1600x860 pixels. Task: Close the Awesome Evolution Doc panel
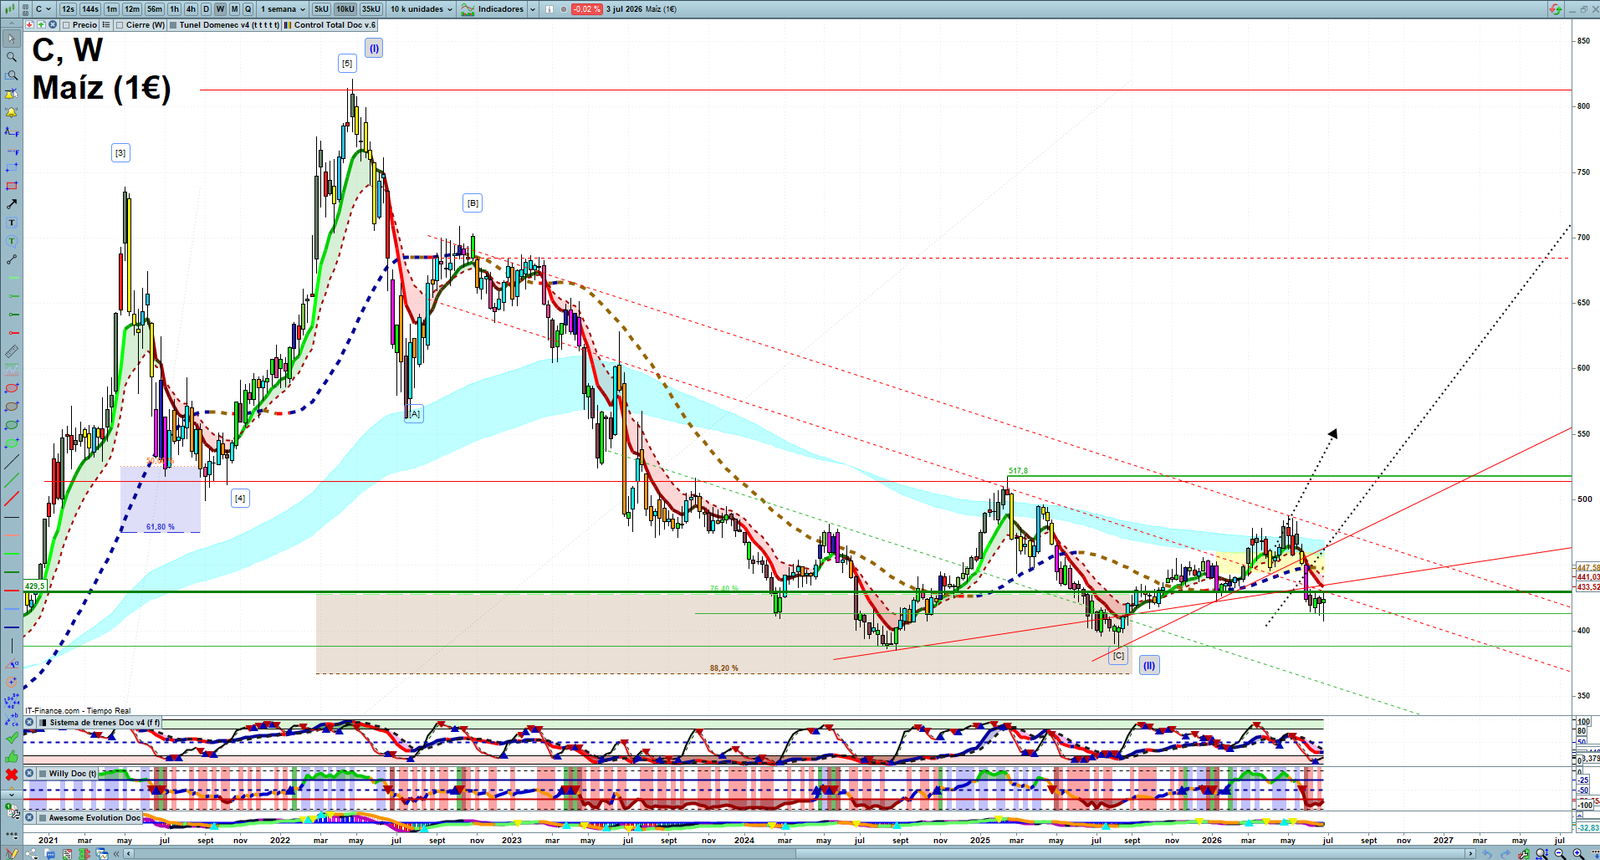click(29, 818)
